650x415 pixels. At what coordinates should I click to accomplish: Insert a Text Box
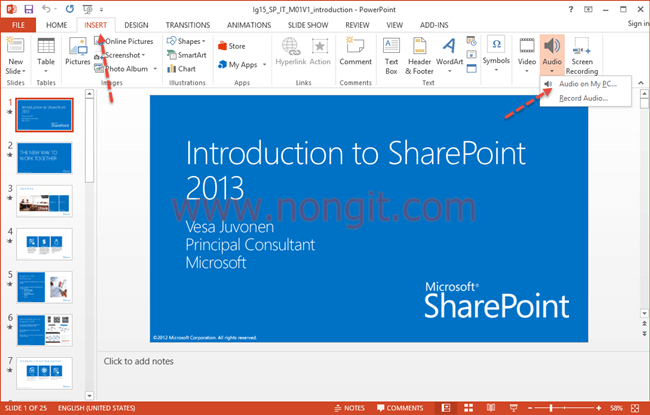[391, 56]
